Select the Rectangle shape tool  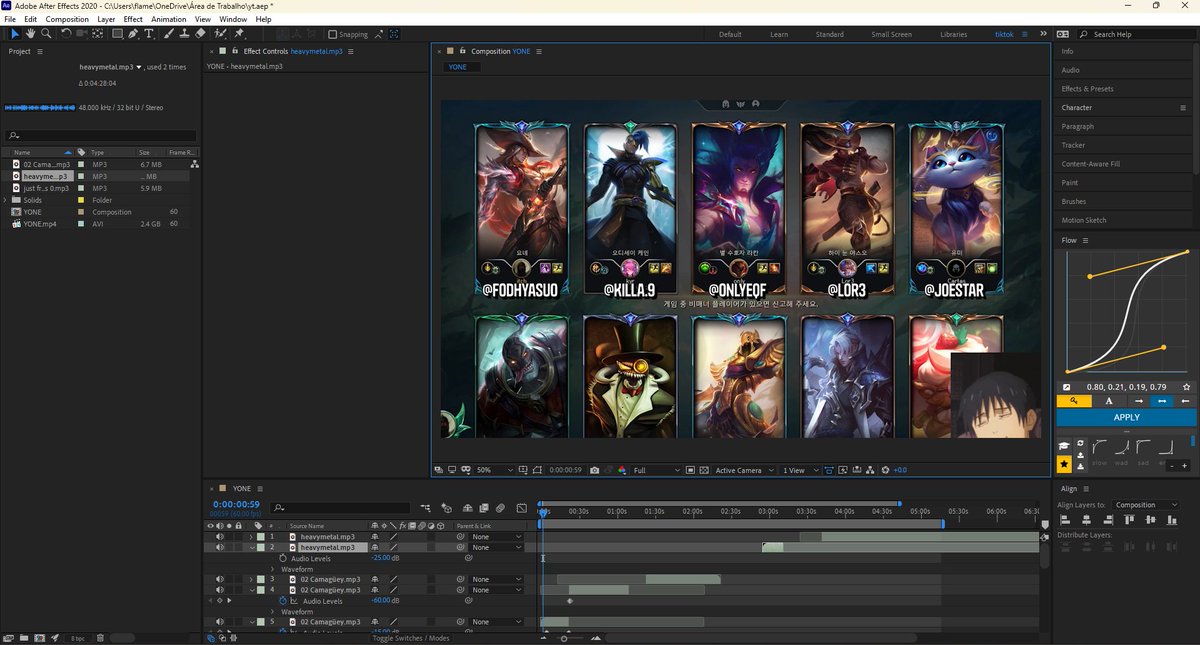pos(117,33)
